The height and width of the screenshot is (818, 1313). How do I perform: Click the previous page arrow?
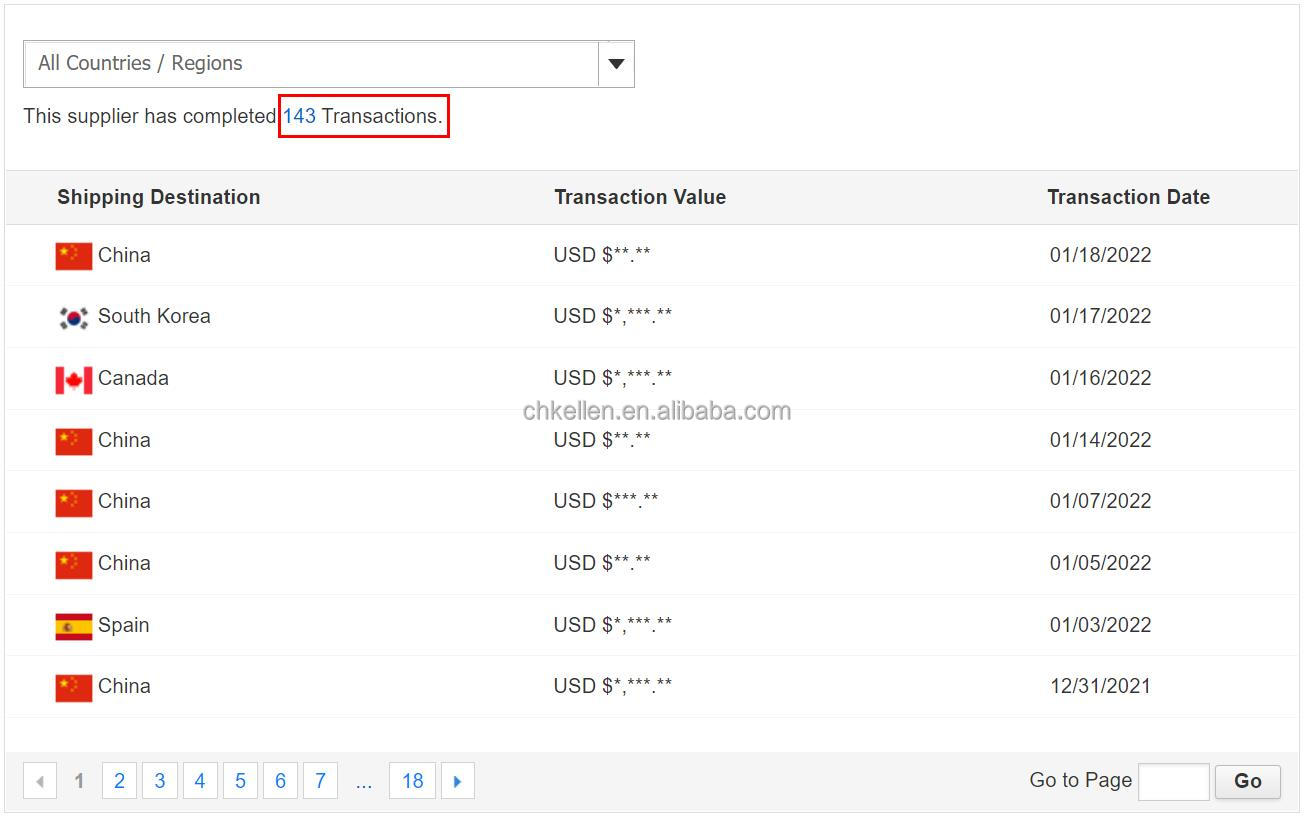click(x=40, y=781)
